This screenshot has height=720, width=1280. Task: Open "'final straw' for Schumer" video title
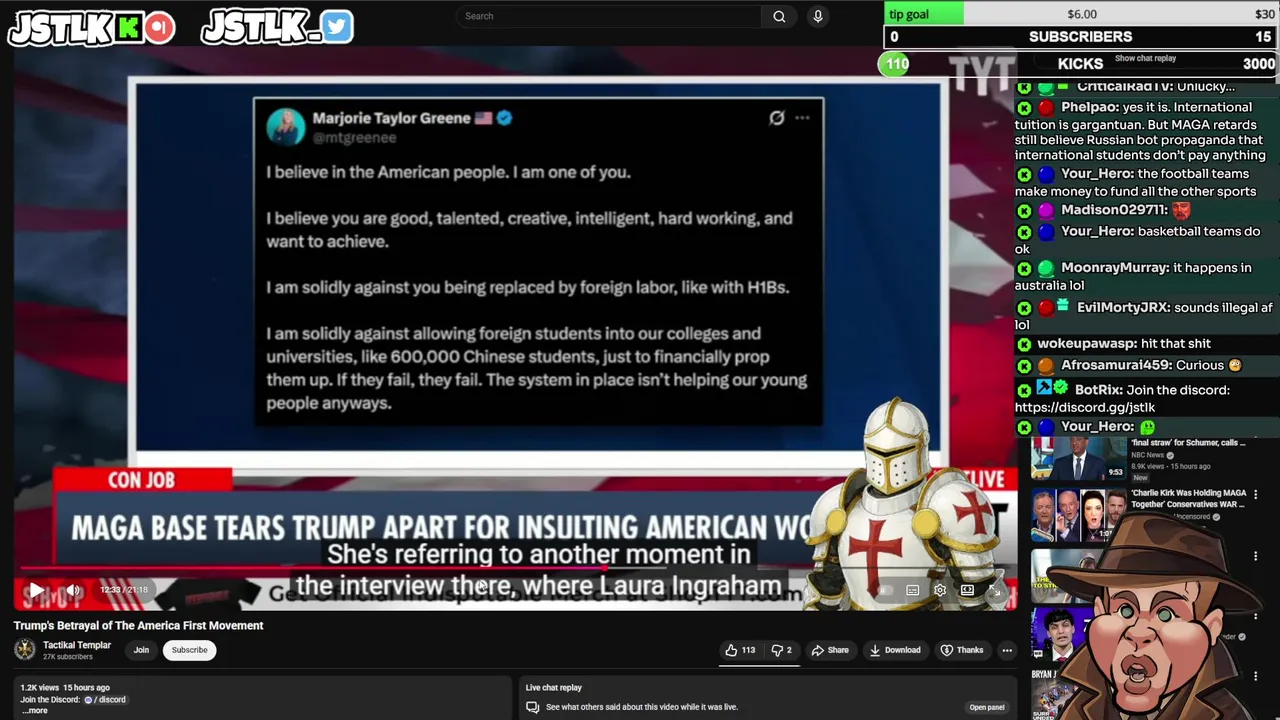click(1187, 442)
